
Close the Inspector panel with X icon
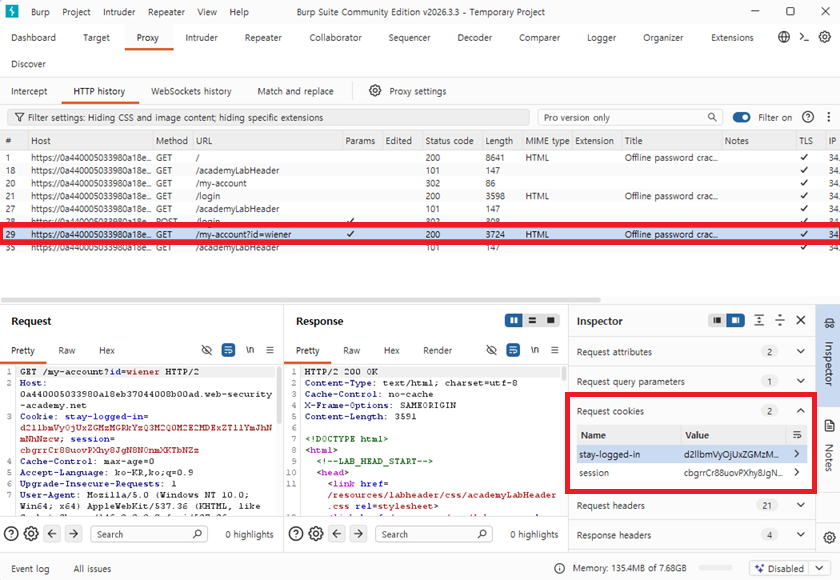(801, 320)
